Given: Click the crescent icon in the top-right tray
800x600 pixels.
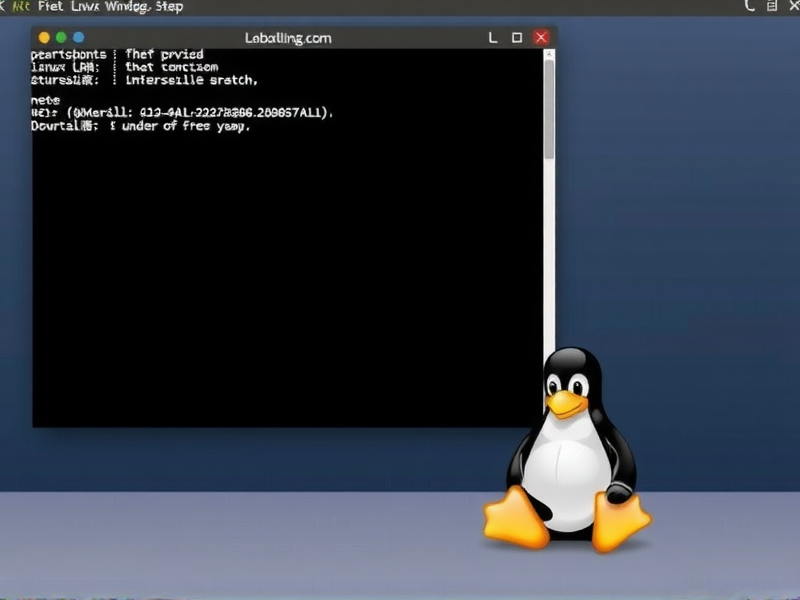Looking at the screenshot, I should pos(749,6).
